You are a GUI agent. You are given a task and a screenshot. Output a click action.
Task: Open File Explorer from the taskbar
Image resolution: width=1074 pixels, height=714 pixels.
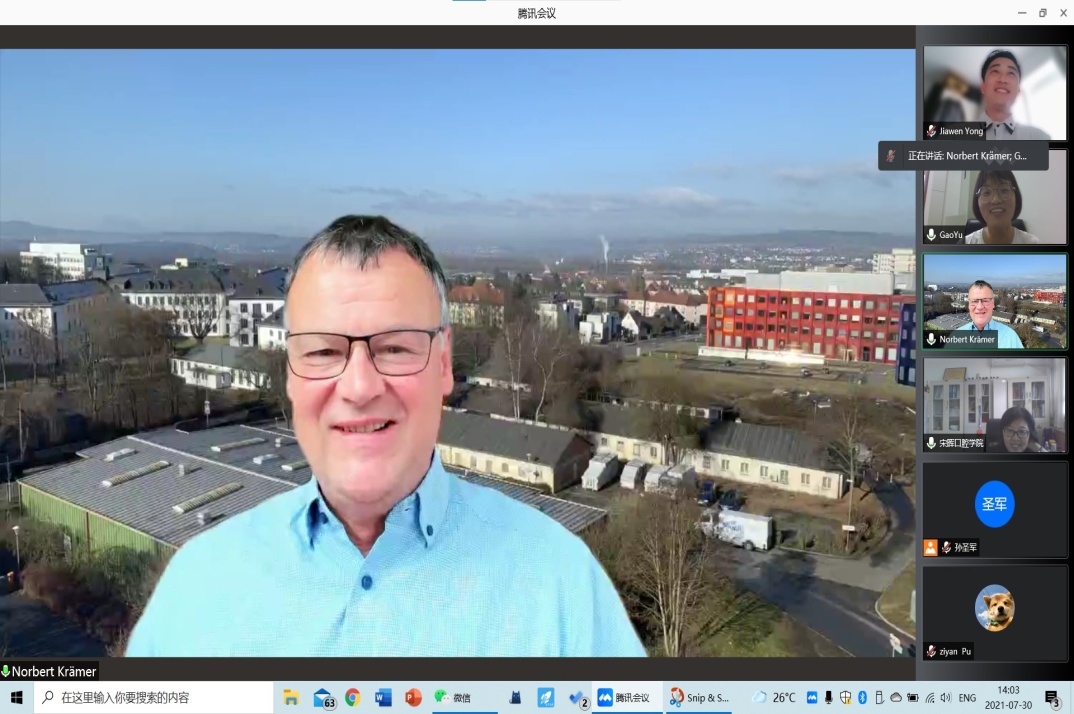(291, 697)
